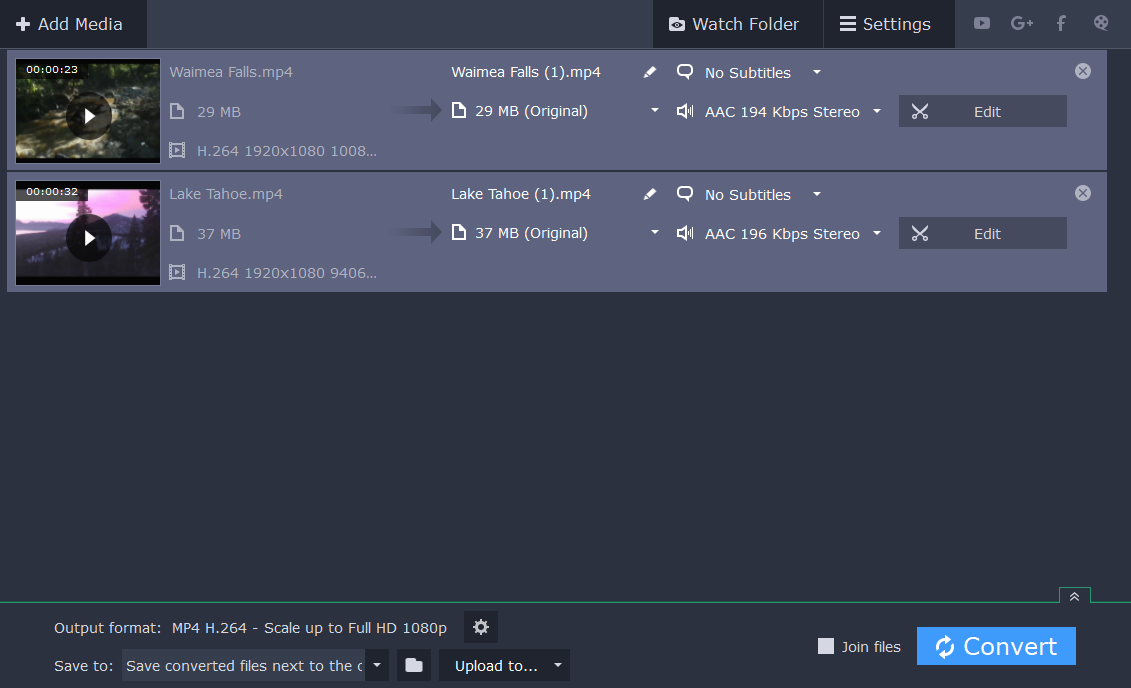
Task: Open Watch Folder
Action: (735, 24)
